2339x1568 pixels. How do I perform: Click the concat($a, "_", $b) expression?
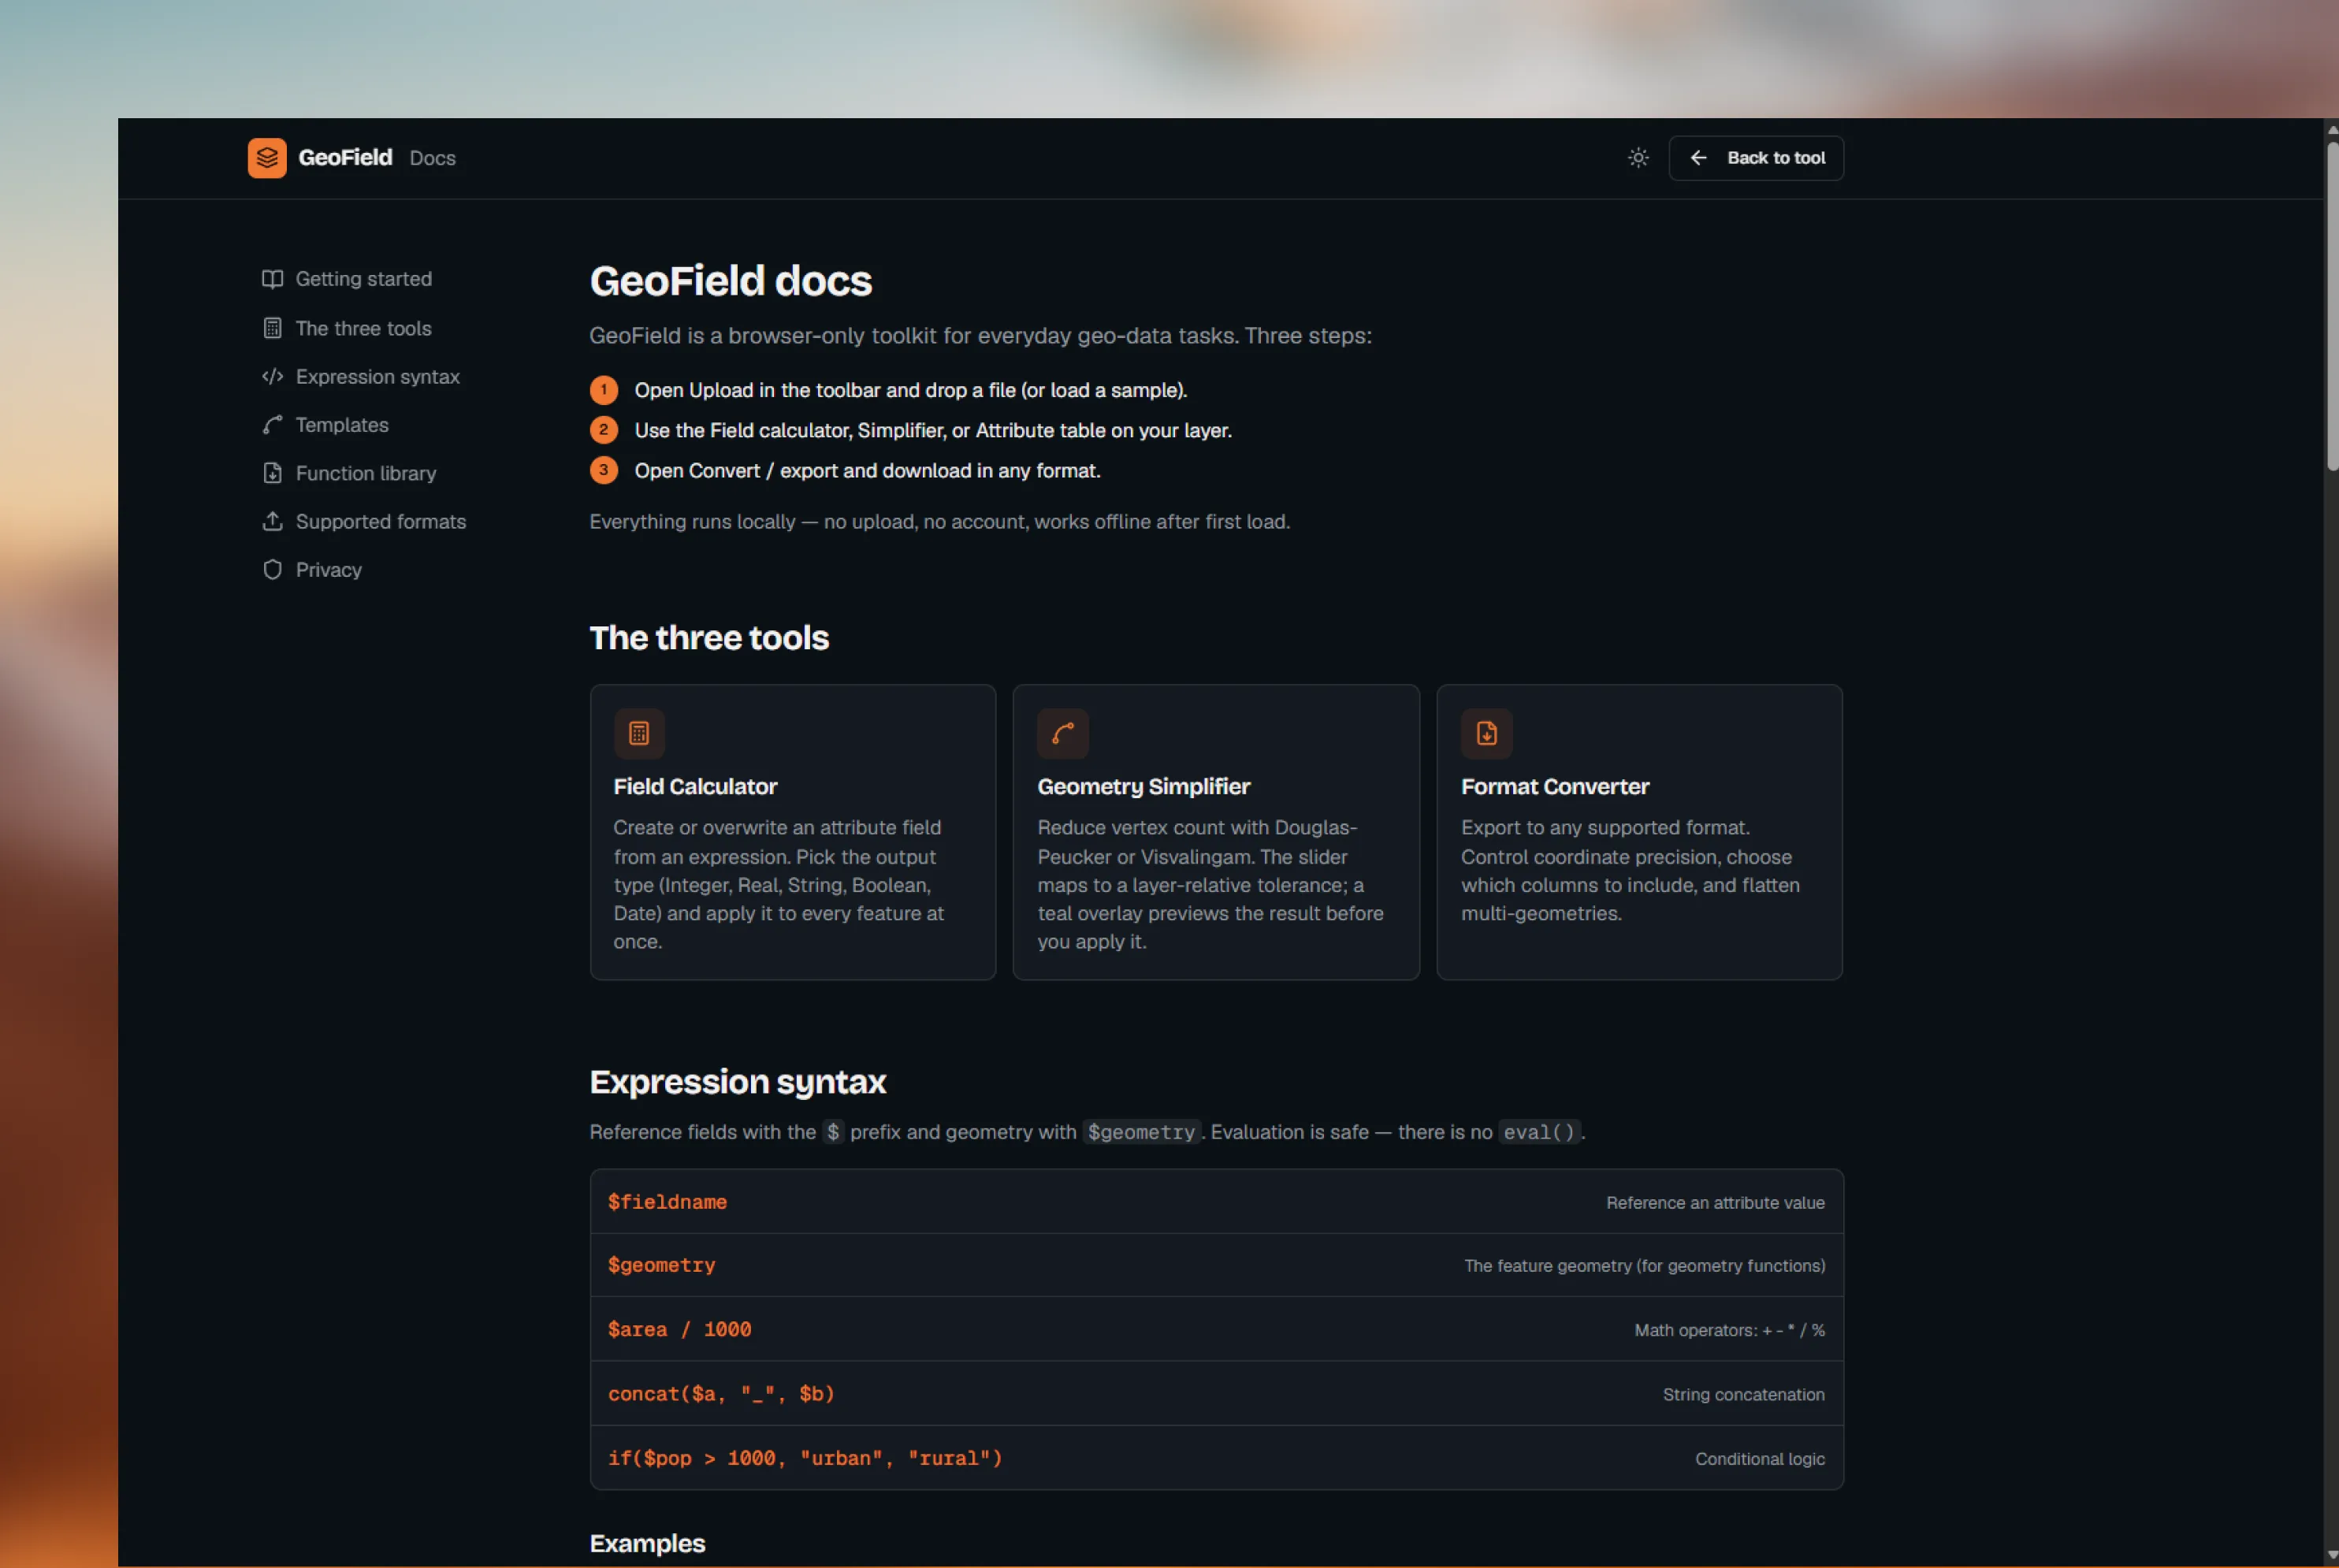(x=721, y=1394)
